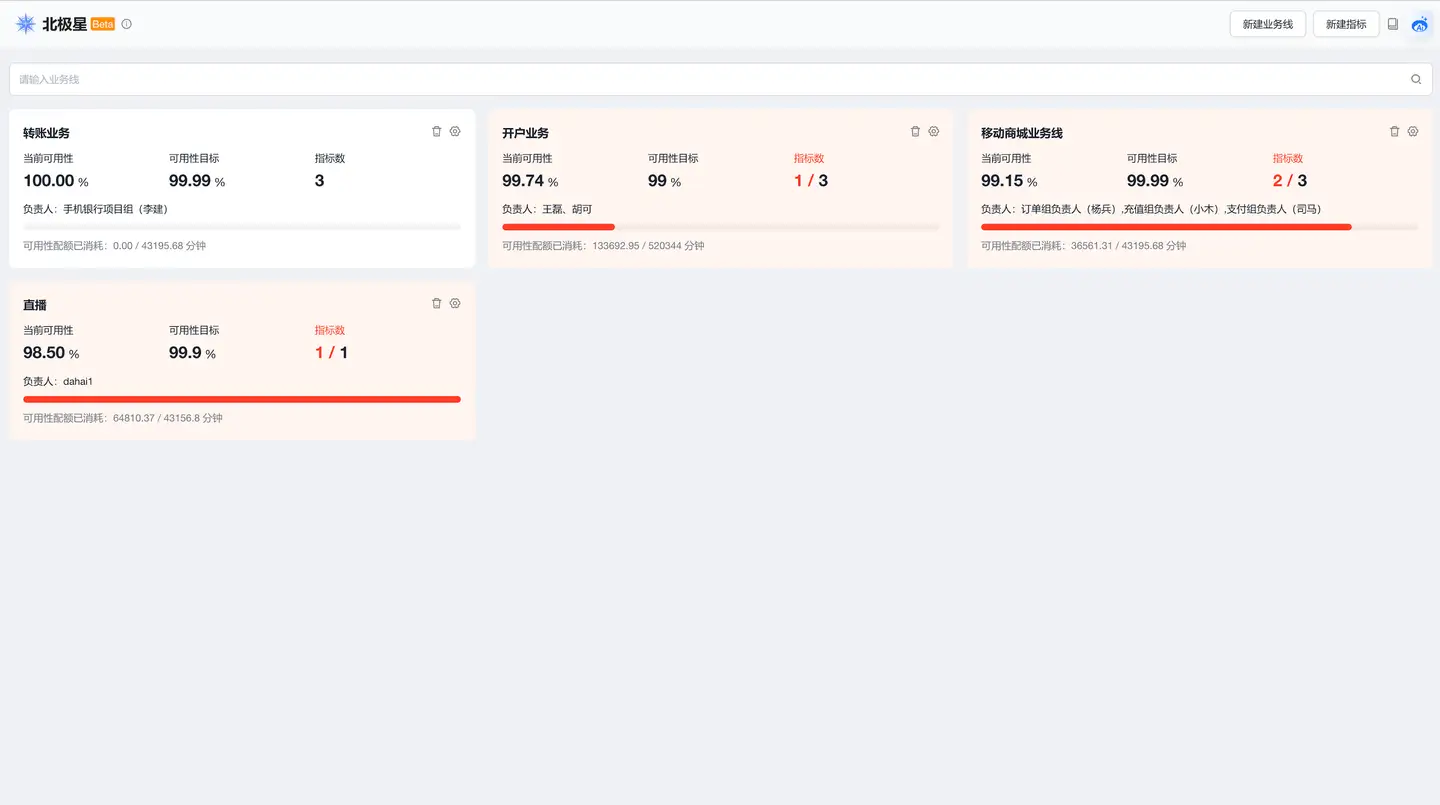Delete 移动商城业务线 using trash icon
The width and height of the screenshot is (1440, 805).
coord(1394,131)
